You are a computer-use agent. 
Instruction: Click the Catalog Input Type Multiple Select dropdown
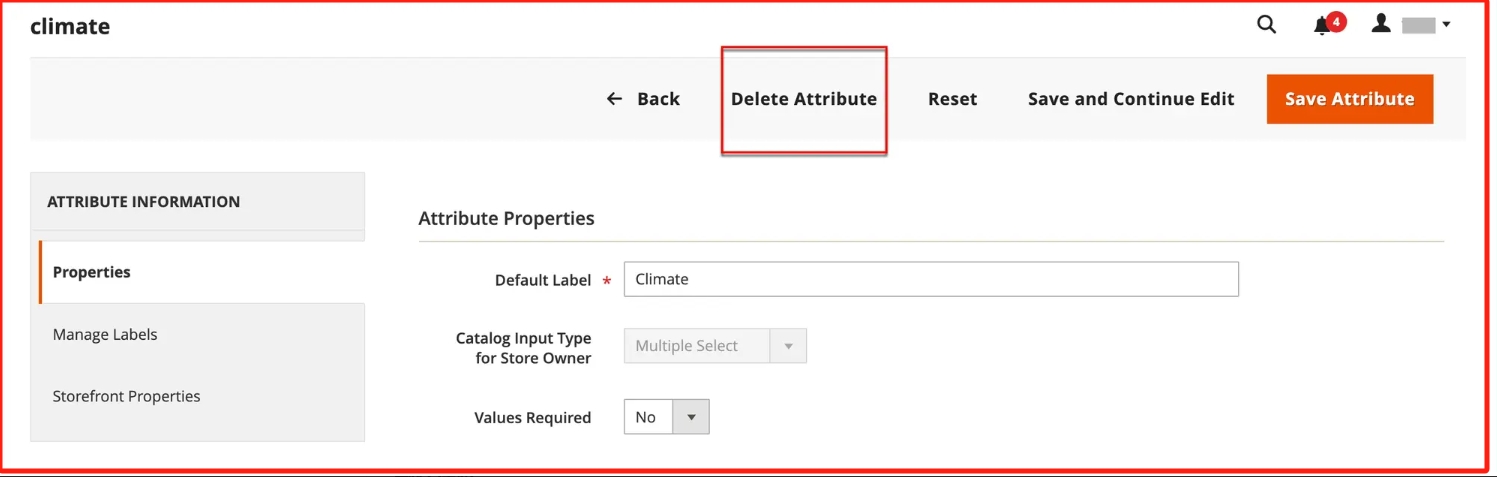pos(714,346)
